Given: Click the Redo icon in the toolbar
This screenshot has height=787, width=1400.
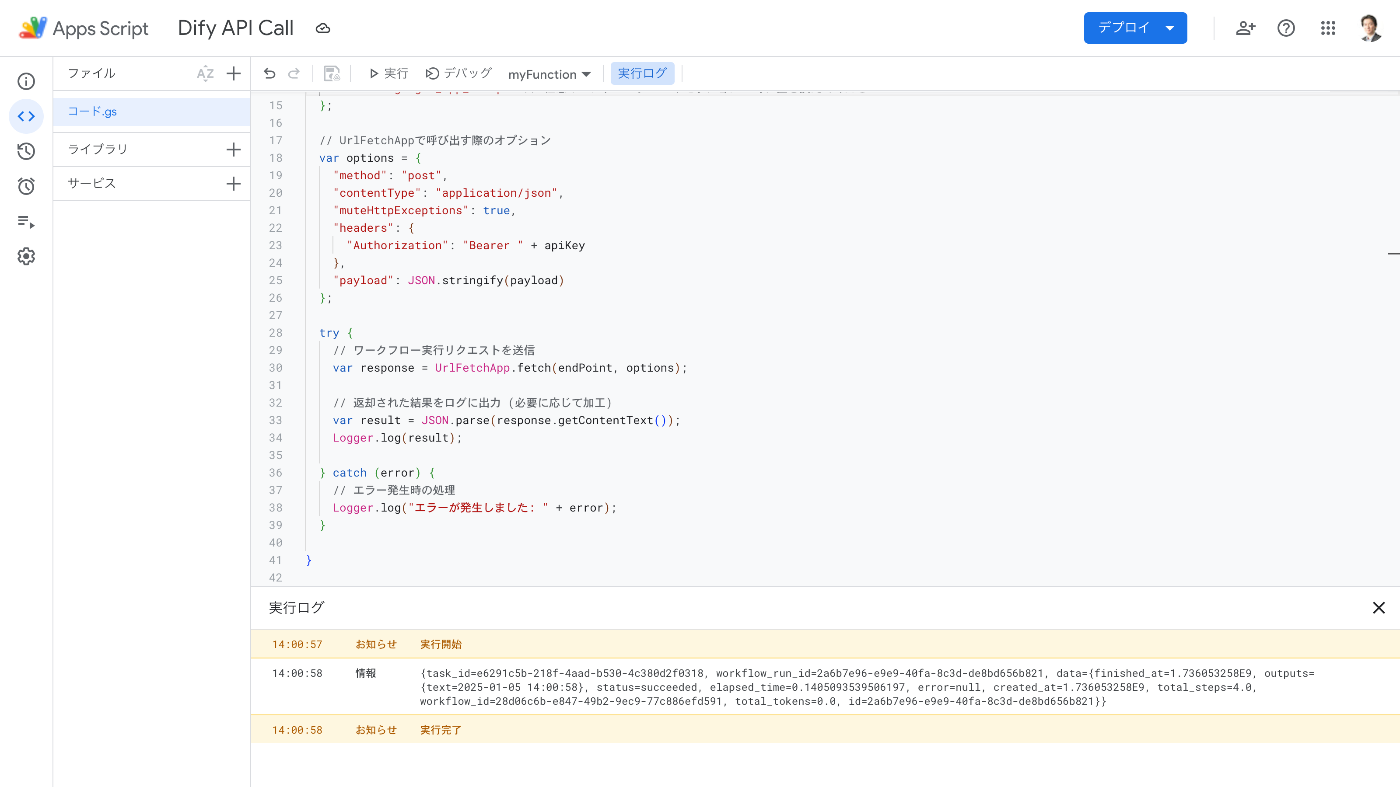Looking at the screenshot, I should (x=293, y=73).
